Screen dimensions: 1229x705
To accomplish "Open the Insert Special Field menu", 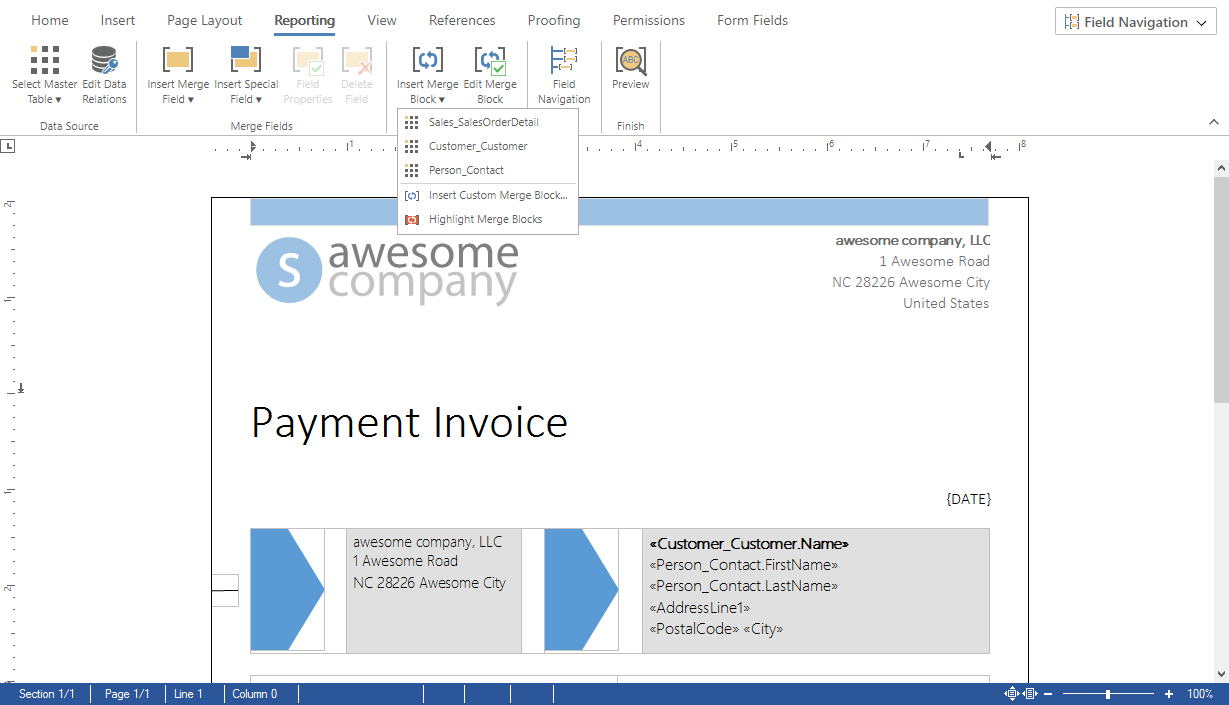I will pos(246,76).
